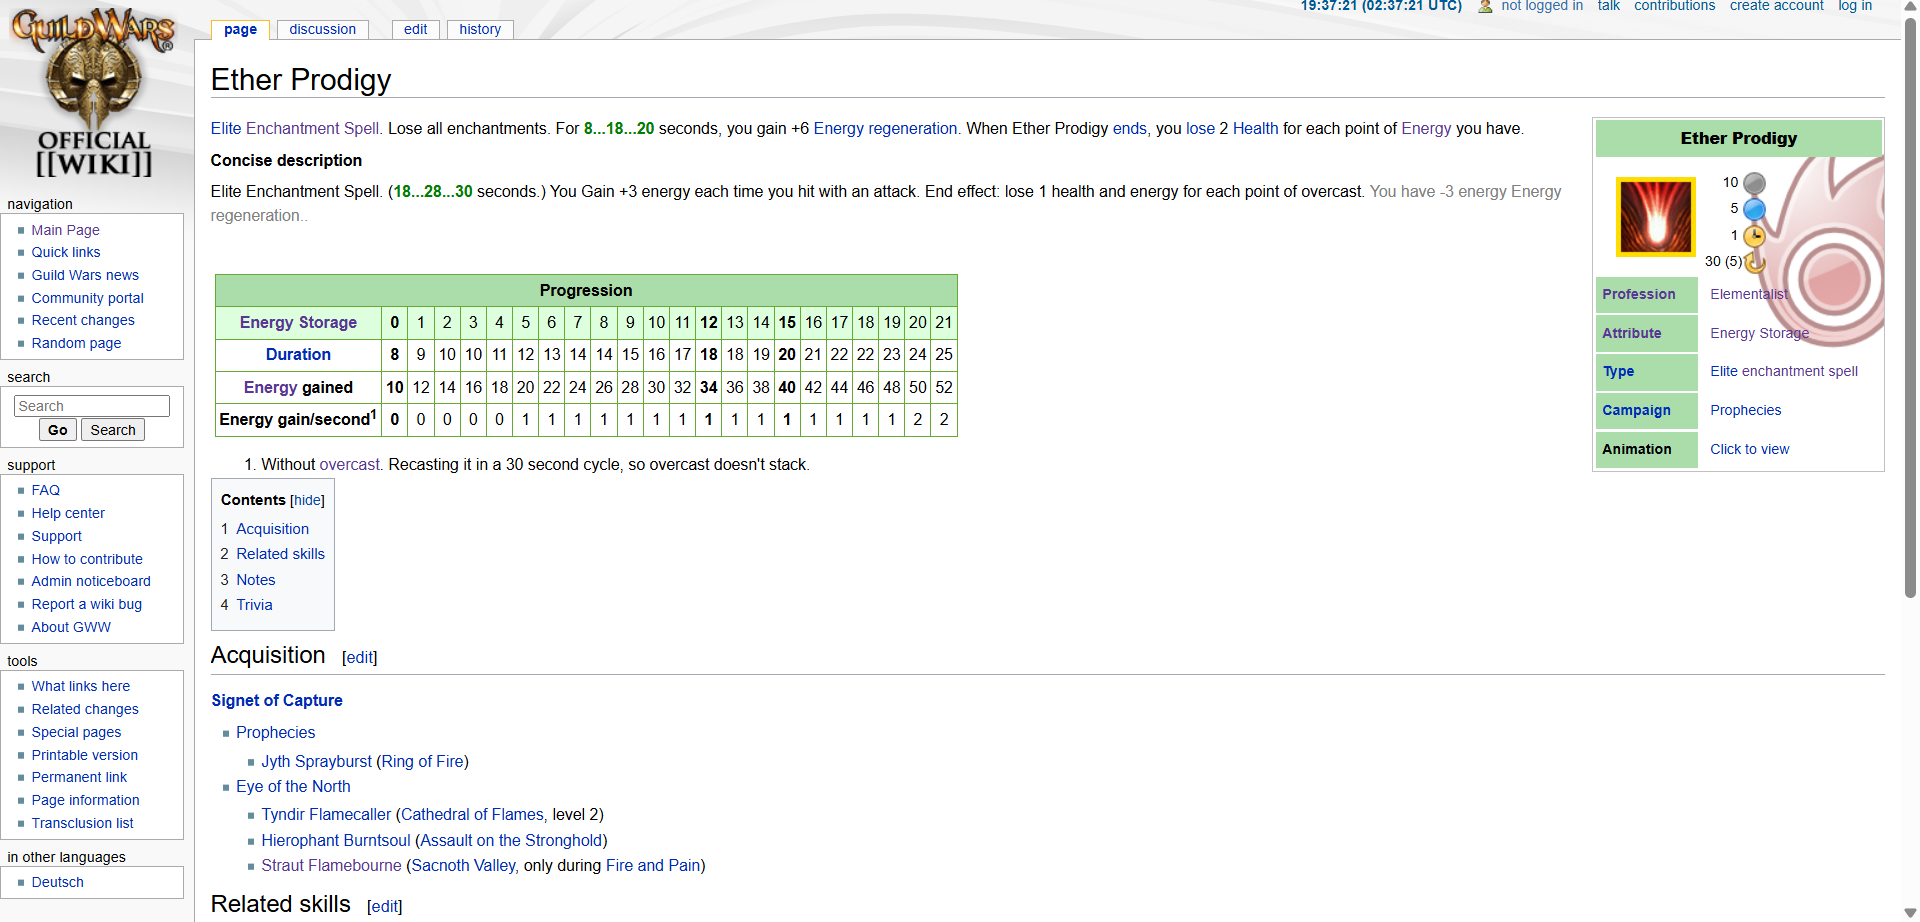Open Hierophant Burntsoul link
Viewport: 1920px width, 922px height.
[336, 840]
